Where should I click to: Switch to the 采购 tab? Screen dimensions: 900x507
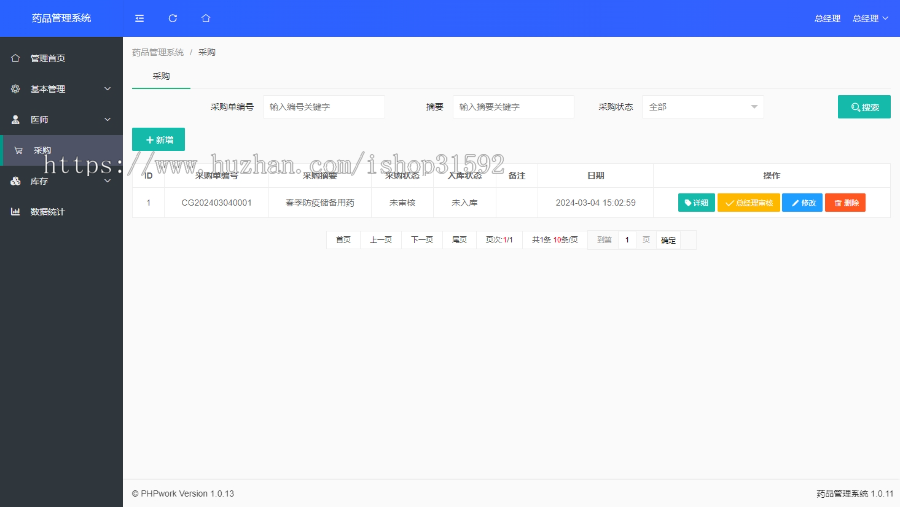point(161,76)
